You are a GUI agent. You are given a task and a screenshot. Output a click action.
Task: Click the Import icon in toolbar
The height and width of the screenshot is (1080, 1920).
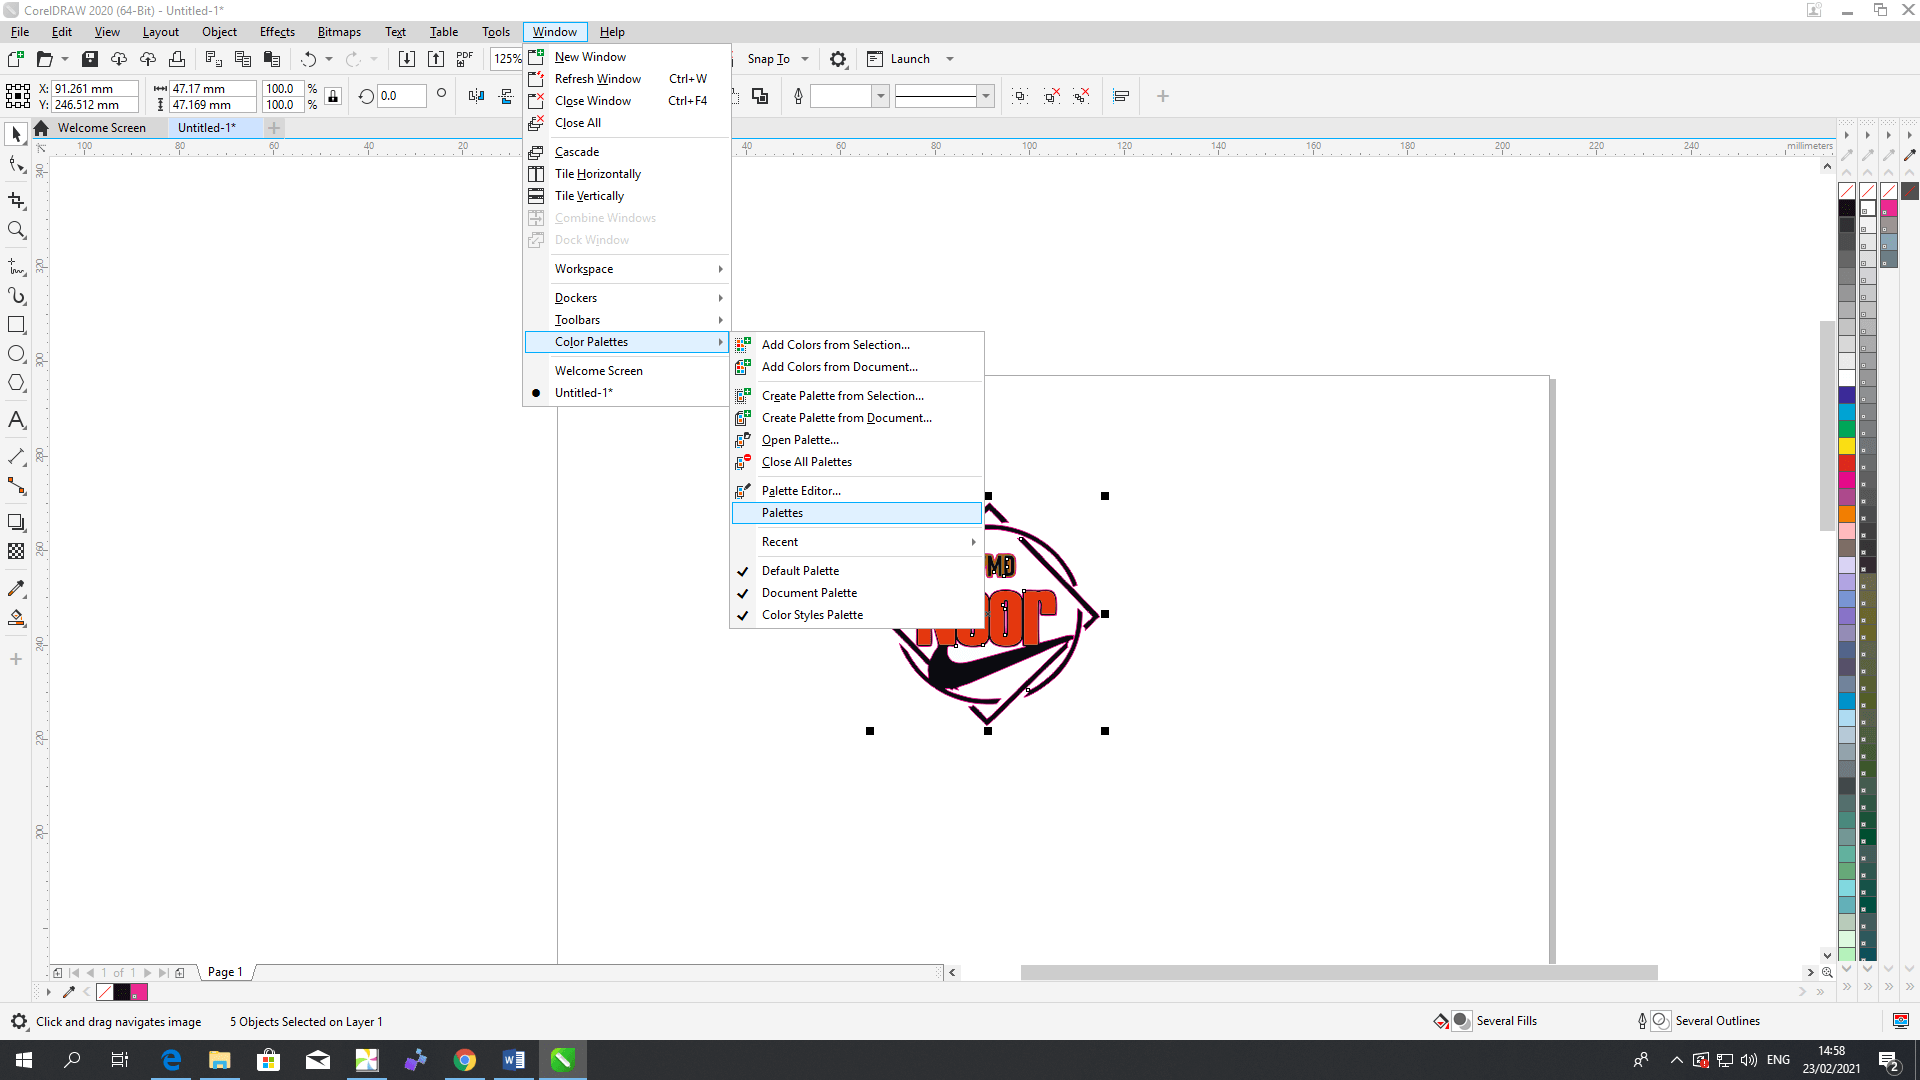coord(407,59)
